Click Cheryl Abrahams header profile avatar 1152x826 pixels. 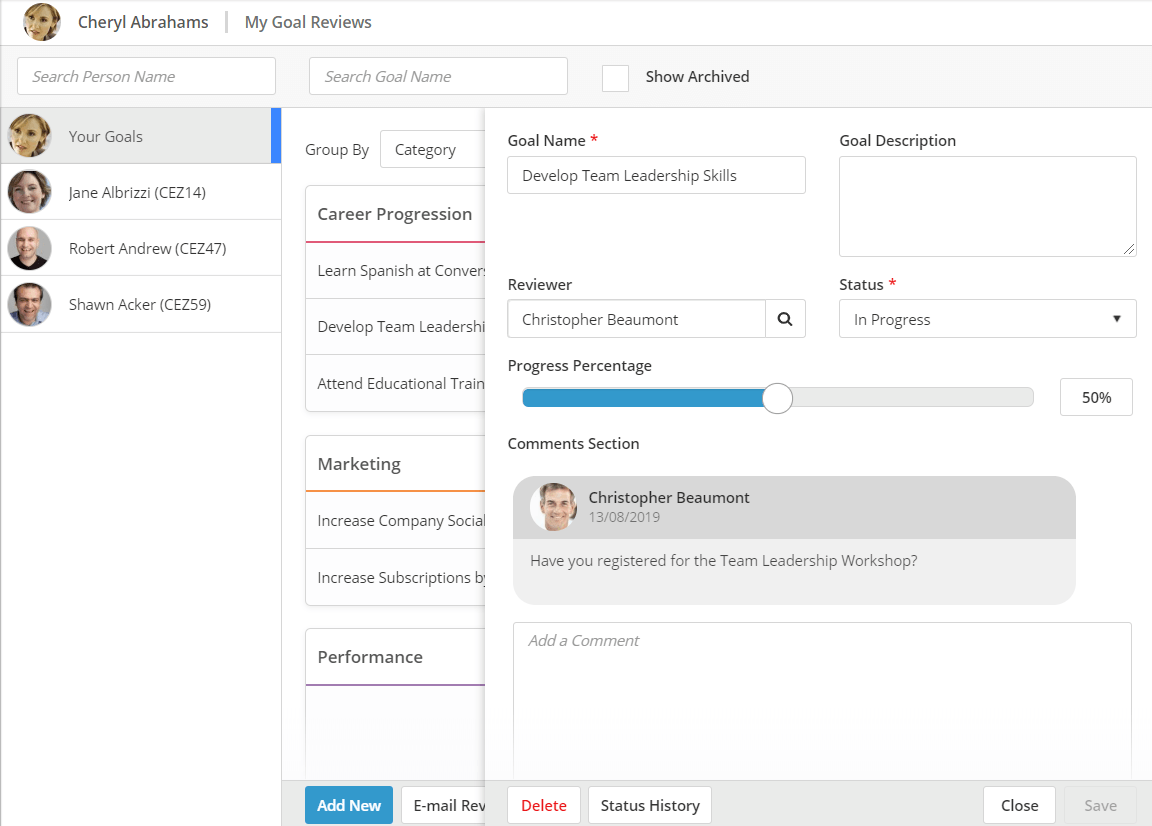(42, 22)
